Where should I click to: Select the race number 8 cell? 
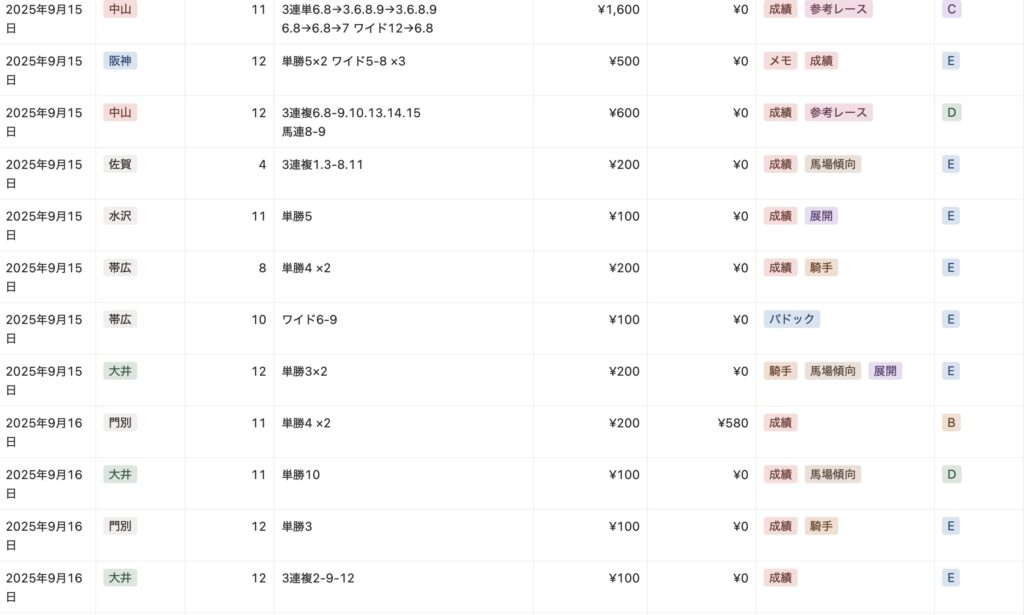tap(262, 268)
